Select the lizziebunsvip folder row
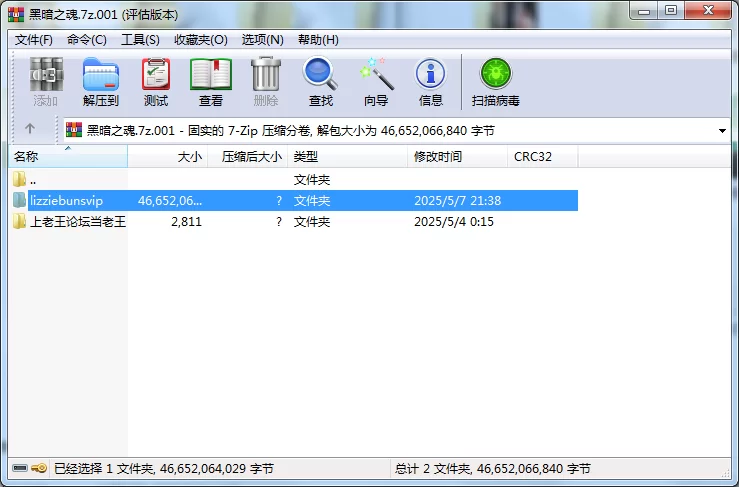Viewport: 739px width, 487px height. click(x=295, y=200)
